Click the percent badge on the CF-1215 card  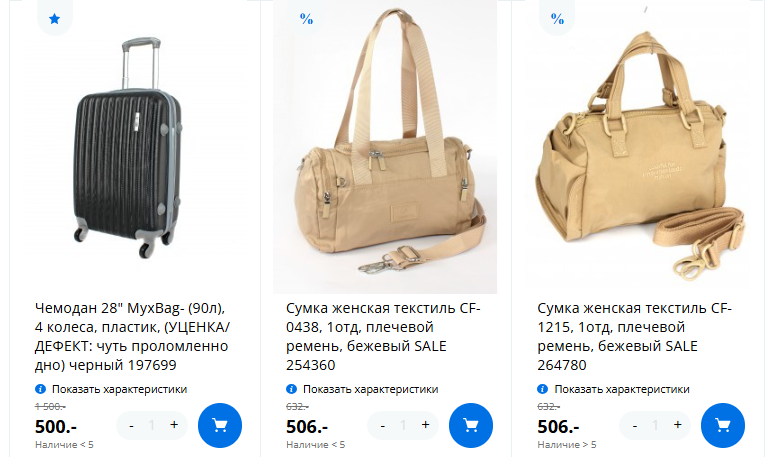click(557, 19)
